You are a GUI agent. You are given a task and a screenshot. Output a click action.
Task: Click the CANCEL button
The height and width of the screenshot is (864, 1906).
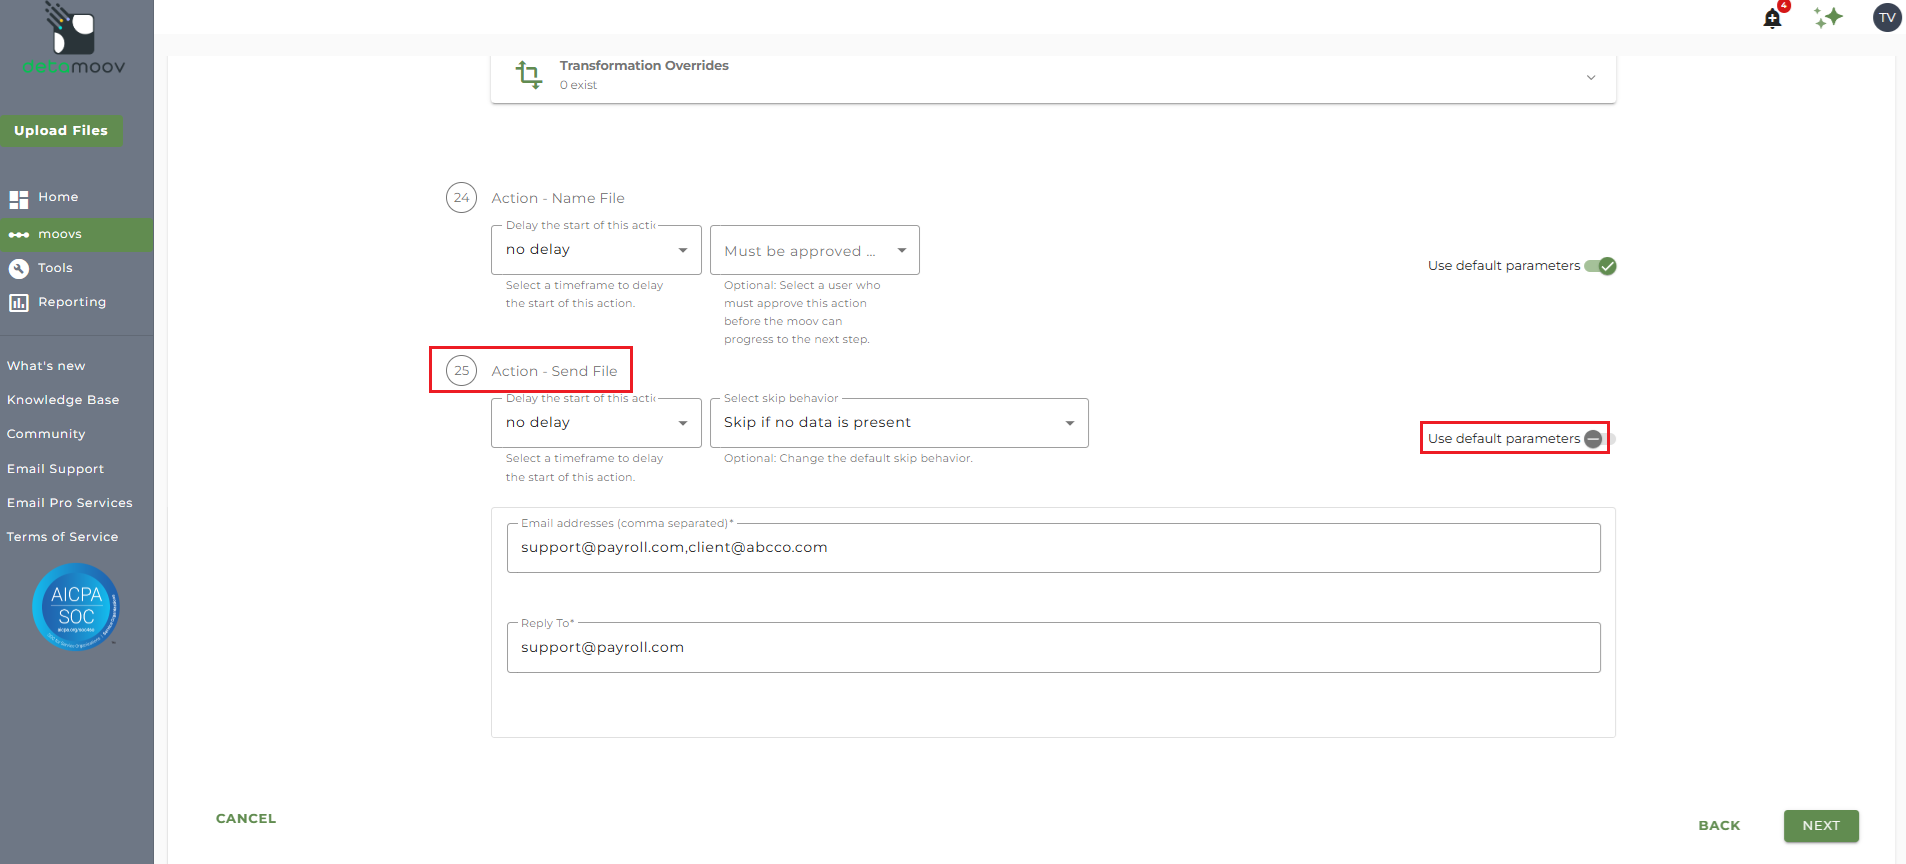(x=246, y=818)
